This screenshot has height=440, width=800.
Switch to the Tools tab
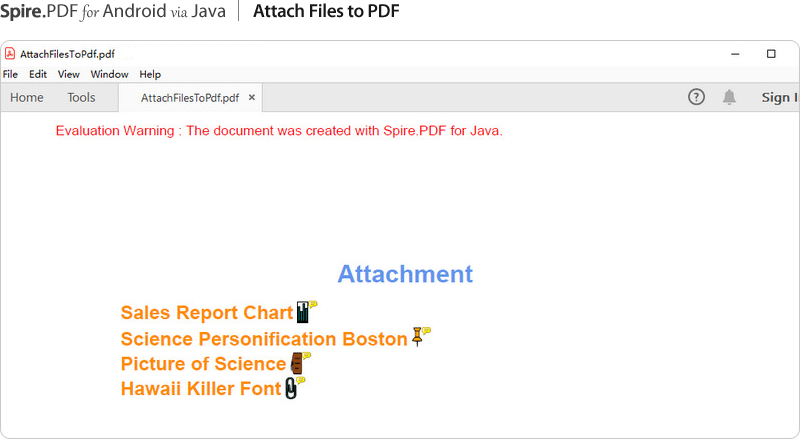pyautogui.click(x=81, y=98)
